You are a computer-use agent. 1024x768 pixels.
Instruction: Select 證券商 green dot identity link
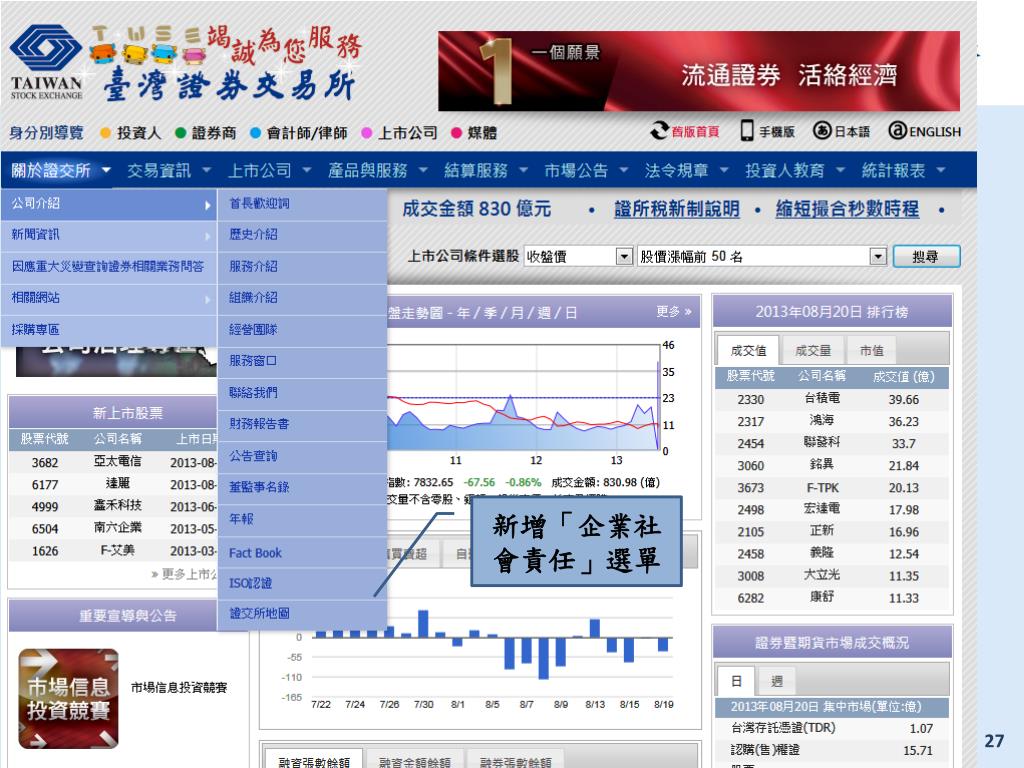pyautogui.click(x=206, y=133)
